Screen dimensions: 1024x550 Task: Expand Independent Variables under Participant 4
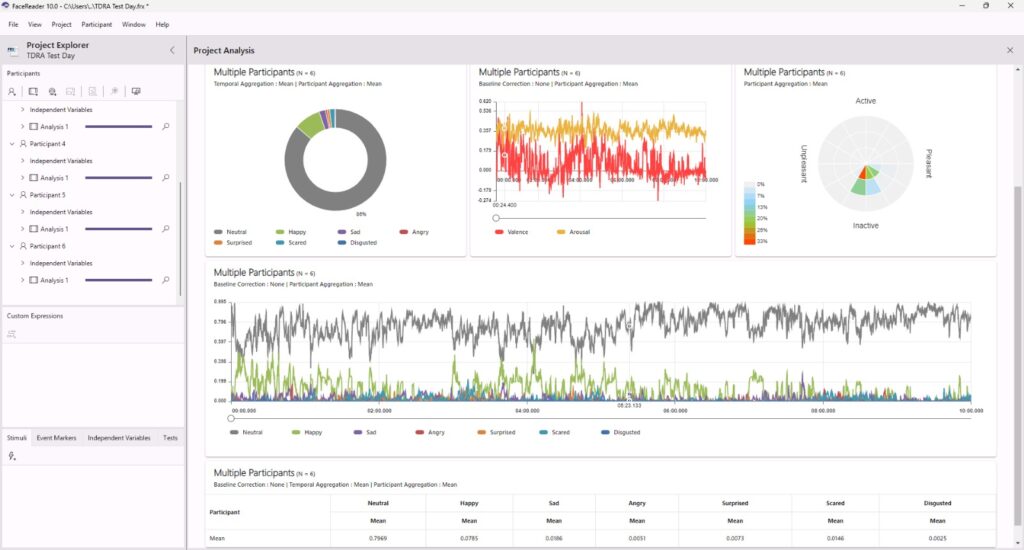pos(22,161)
